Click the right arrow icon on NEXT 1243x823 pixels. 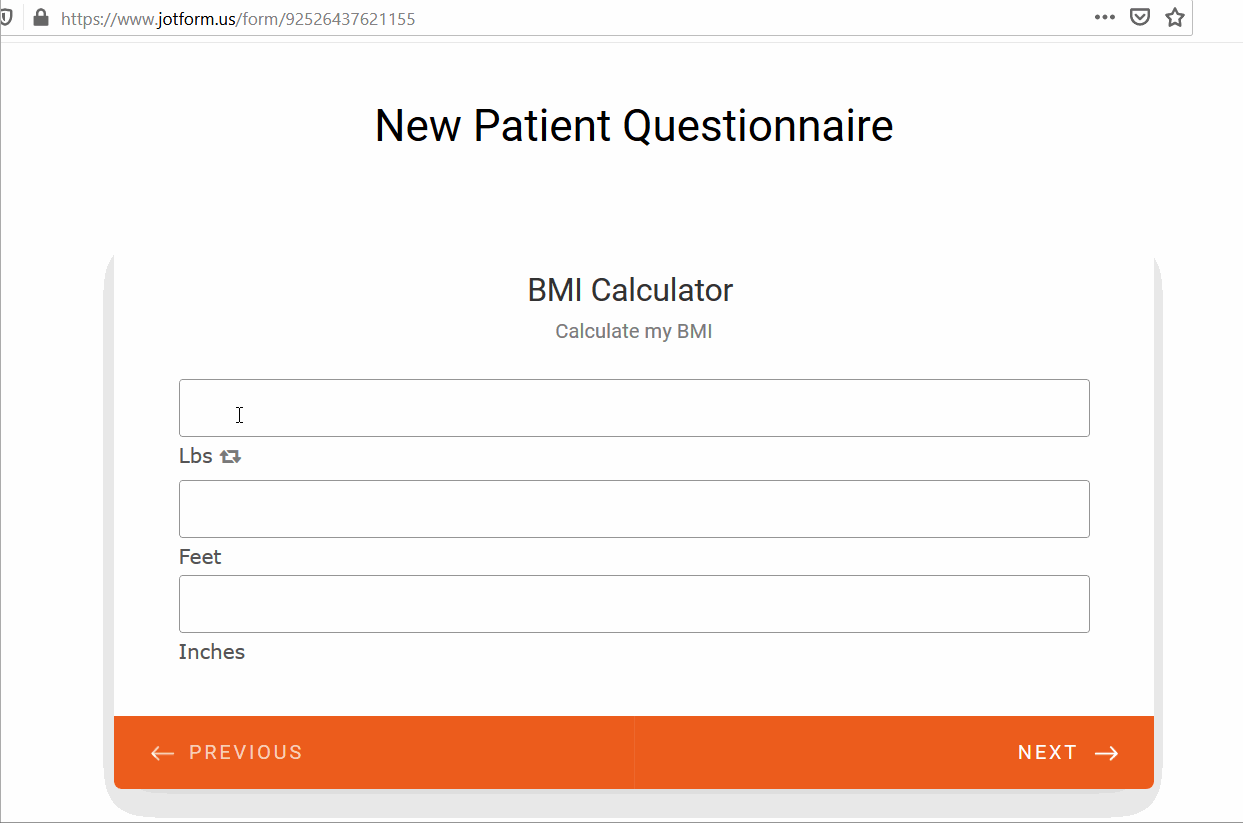(x=1106, y=752)
